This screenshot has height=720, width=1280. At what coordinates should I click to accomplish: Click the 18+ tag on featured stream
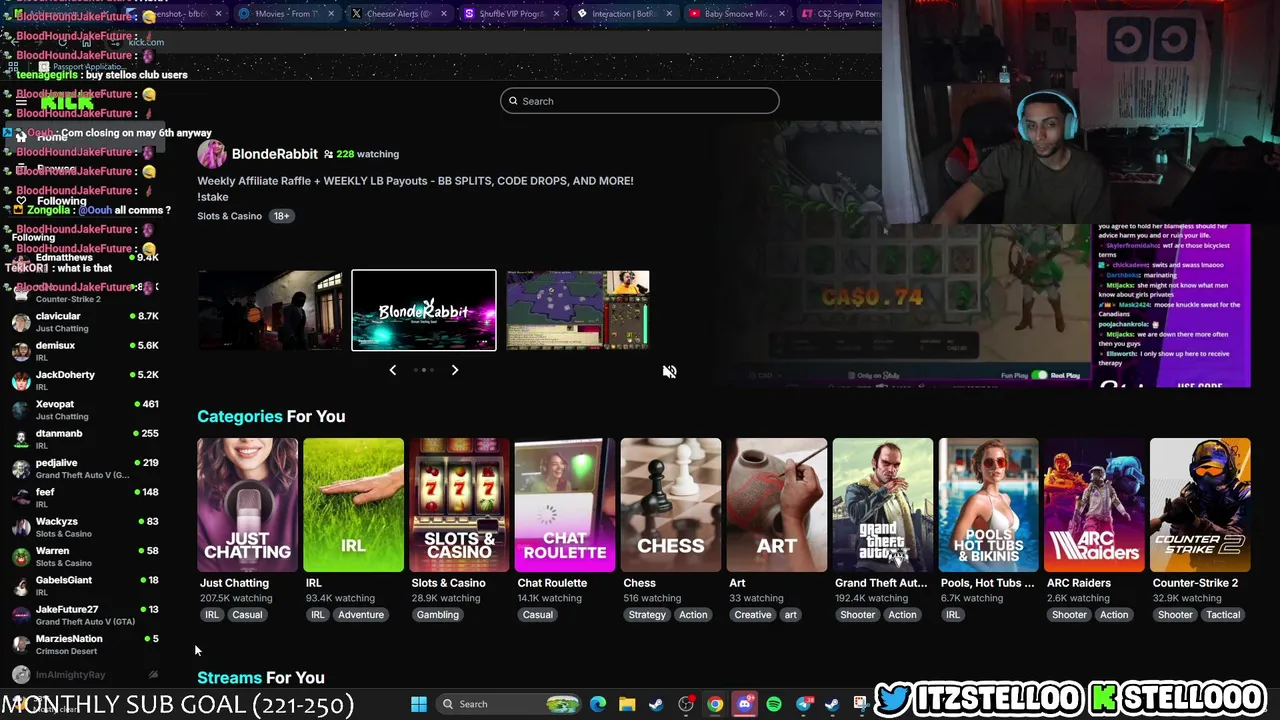(x=281, y=216)
